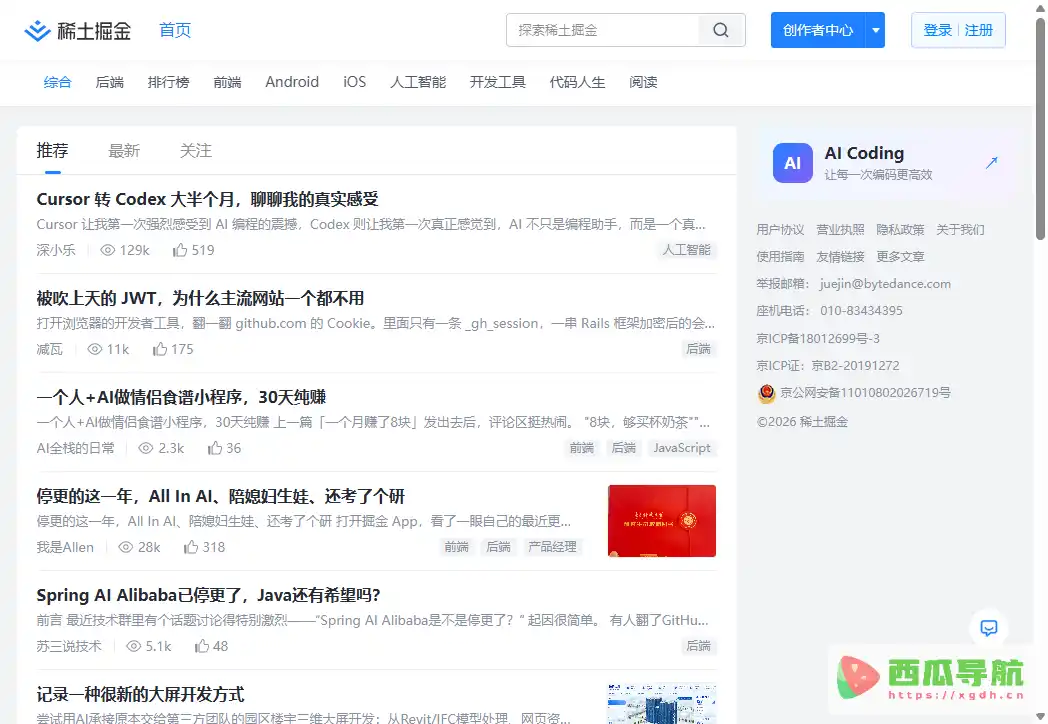Open article Cursor 转 Codex 大半个月

[x=207, y=199]
